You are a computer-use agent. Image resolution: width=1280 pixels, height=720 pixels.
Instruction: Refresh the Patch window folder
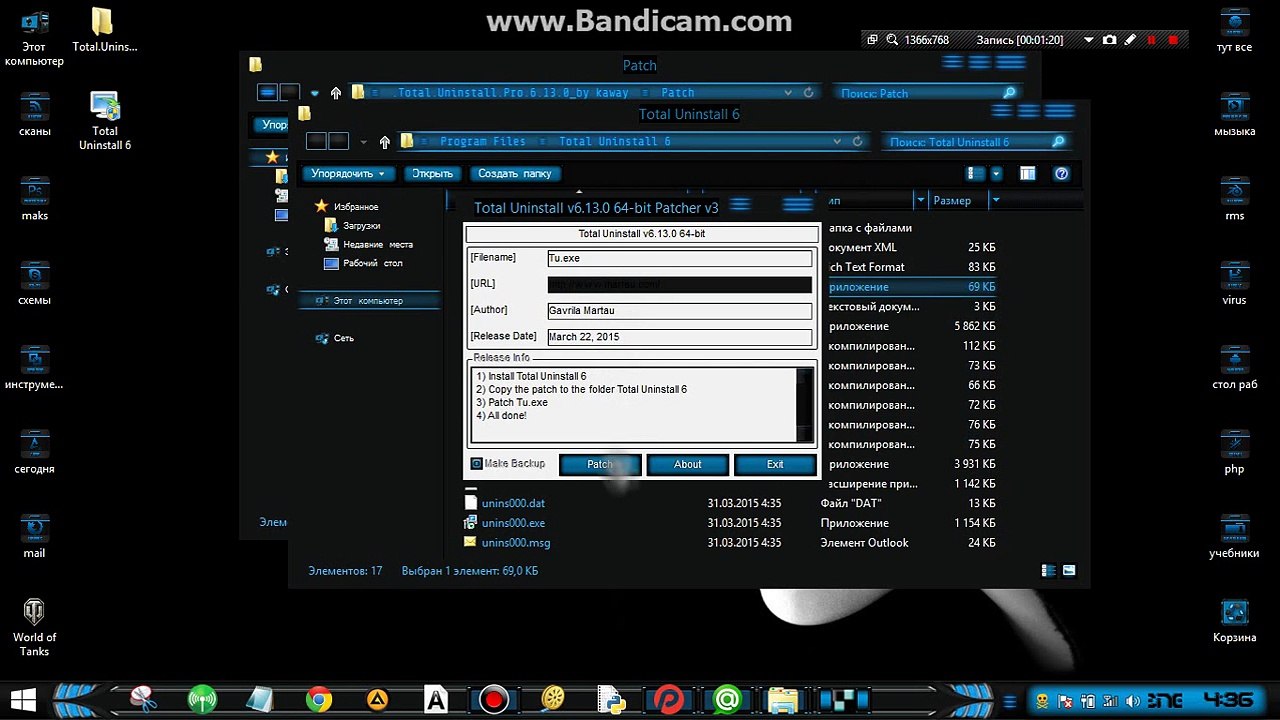click(808, 93)
